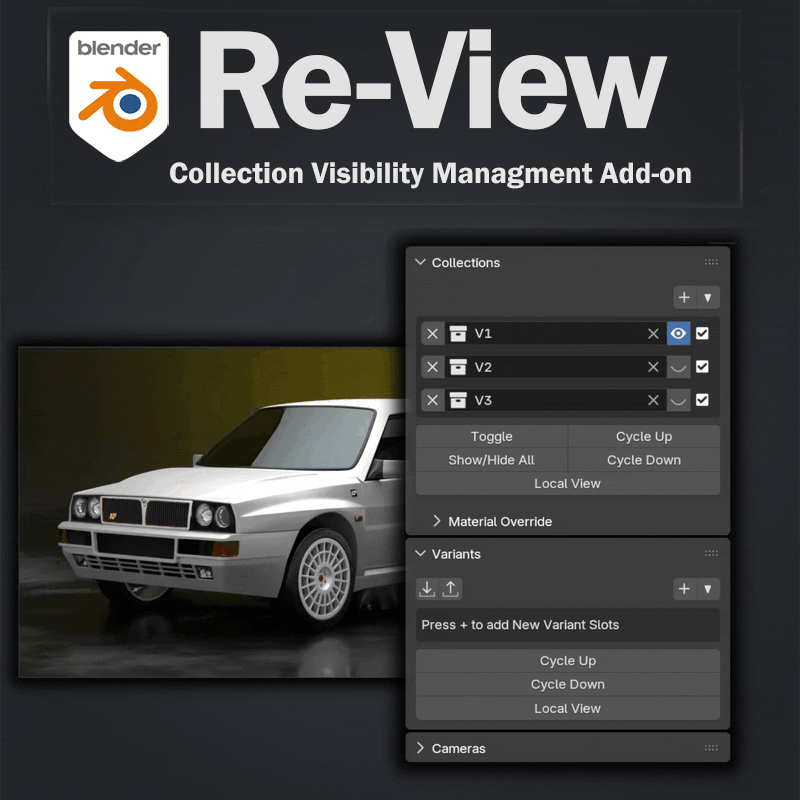Select the V1 collection name field
This screenshot has height=800, width=800.
556,334
